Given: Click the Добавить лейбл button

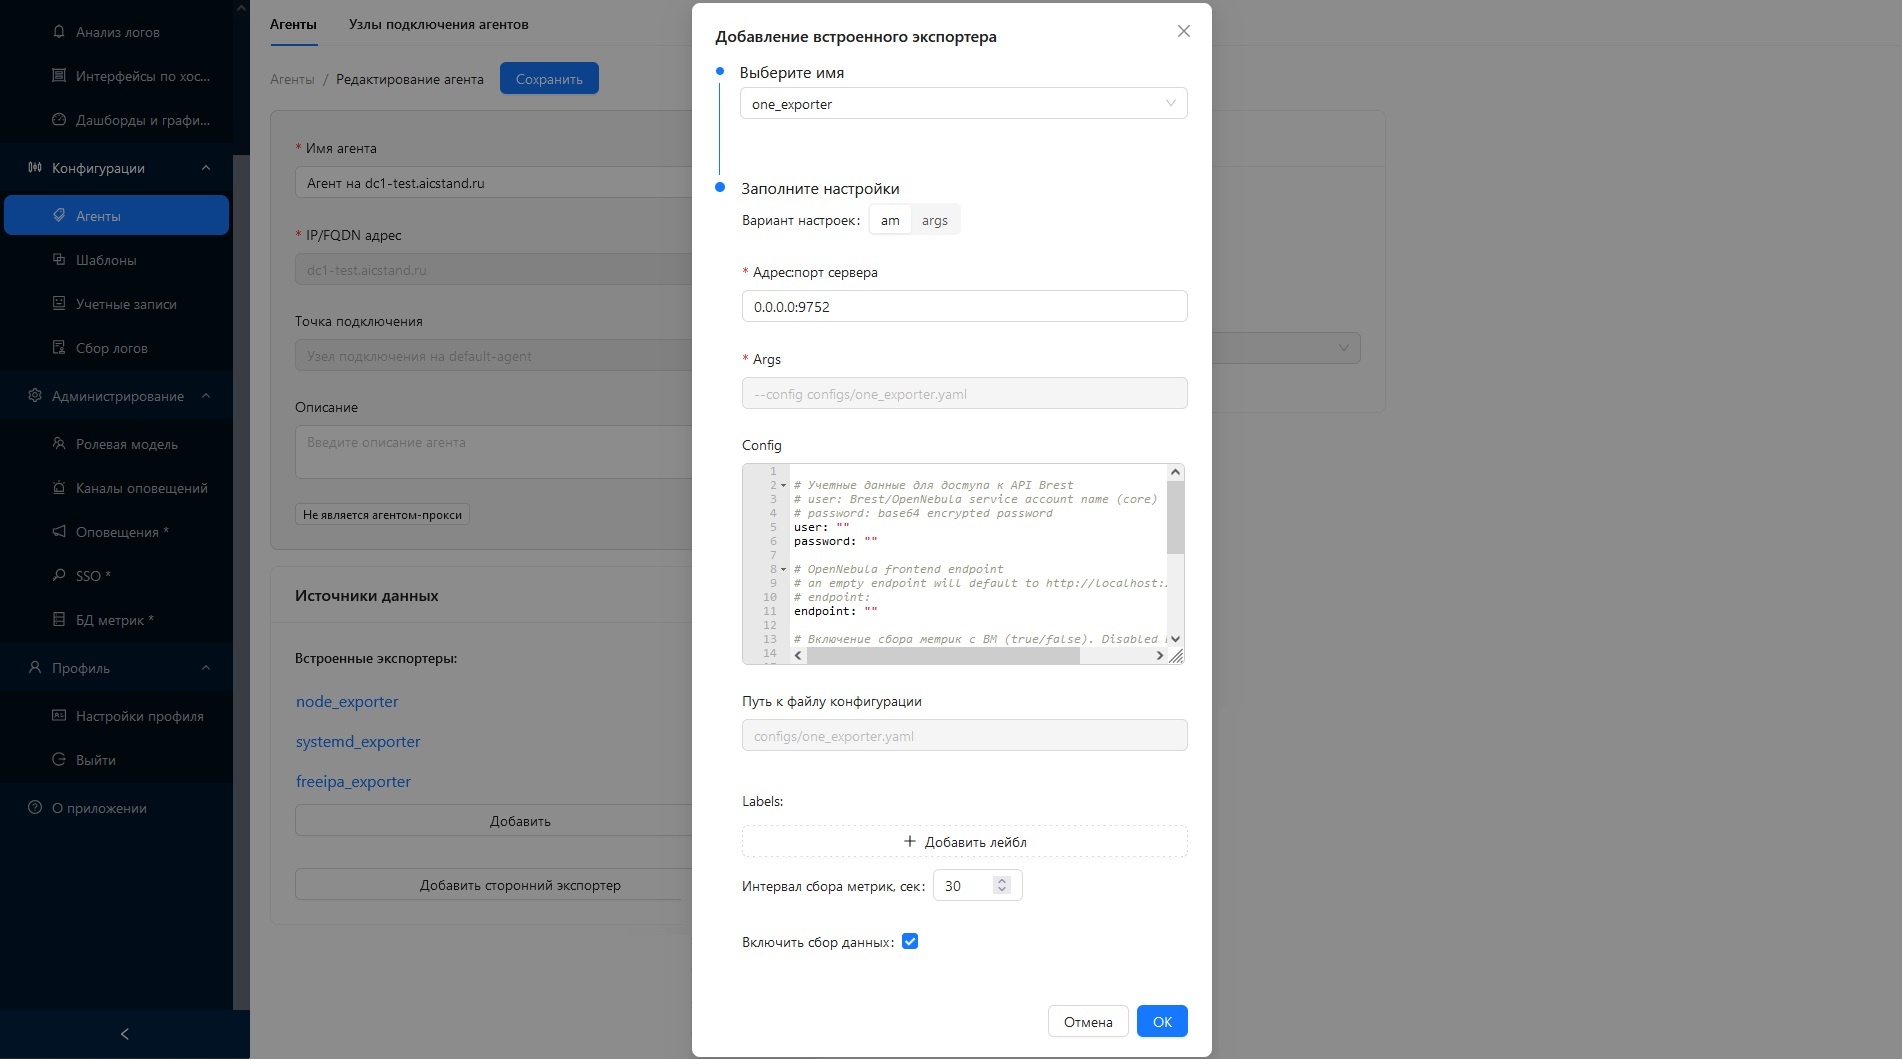Looking at the screenshot, I should click(964, 842).
